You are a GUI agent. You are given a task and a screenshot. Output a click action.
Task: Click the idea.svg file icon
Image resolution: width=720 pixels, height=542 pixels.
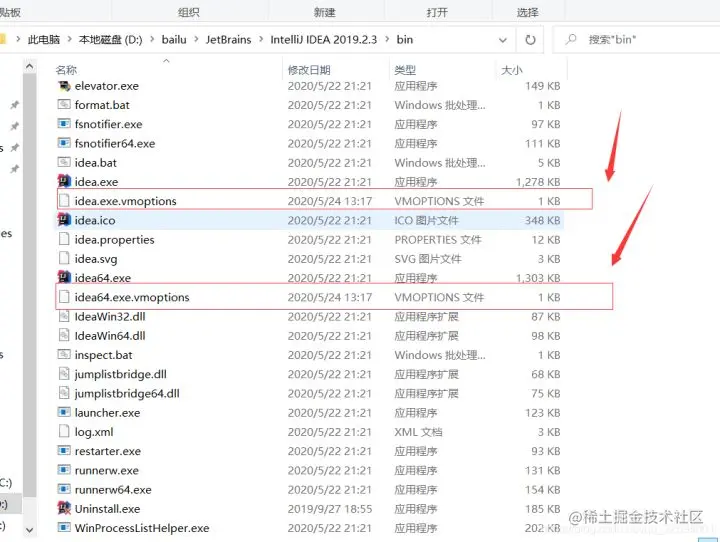click(x=64, y=259)
